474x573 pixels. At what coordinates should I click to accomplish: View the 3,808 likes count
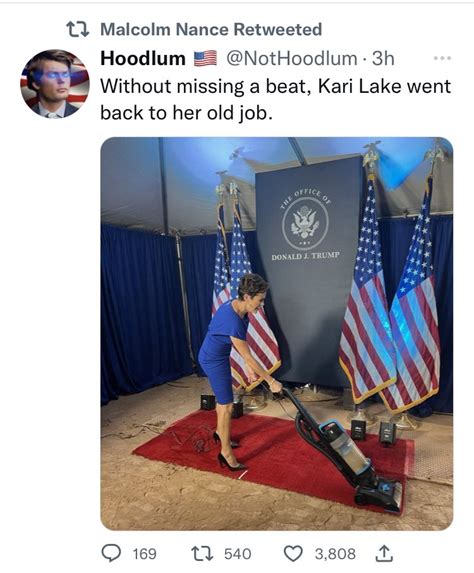click(x=335, y=554)
